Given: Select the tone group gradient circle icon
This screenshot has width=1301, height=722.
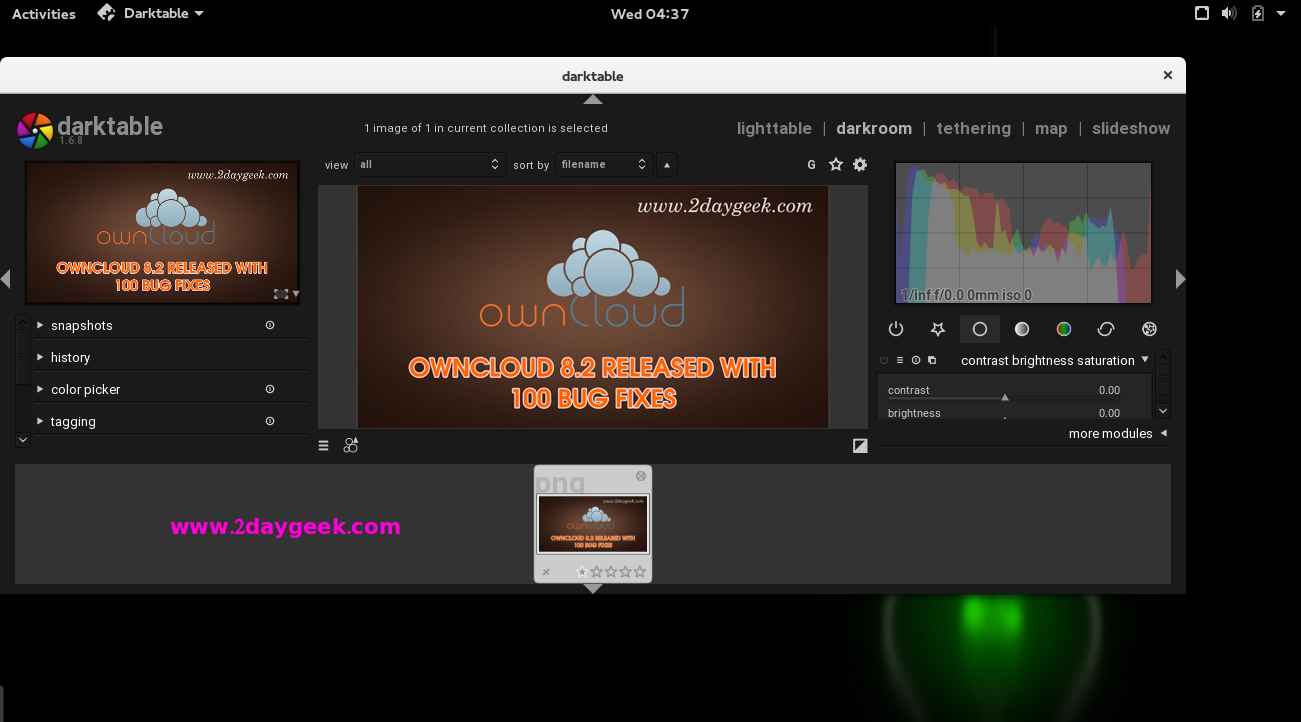Looking at the screenshot, I should coord(1022,329).
